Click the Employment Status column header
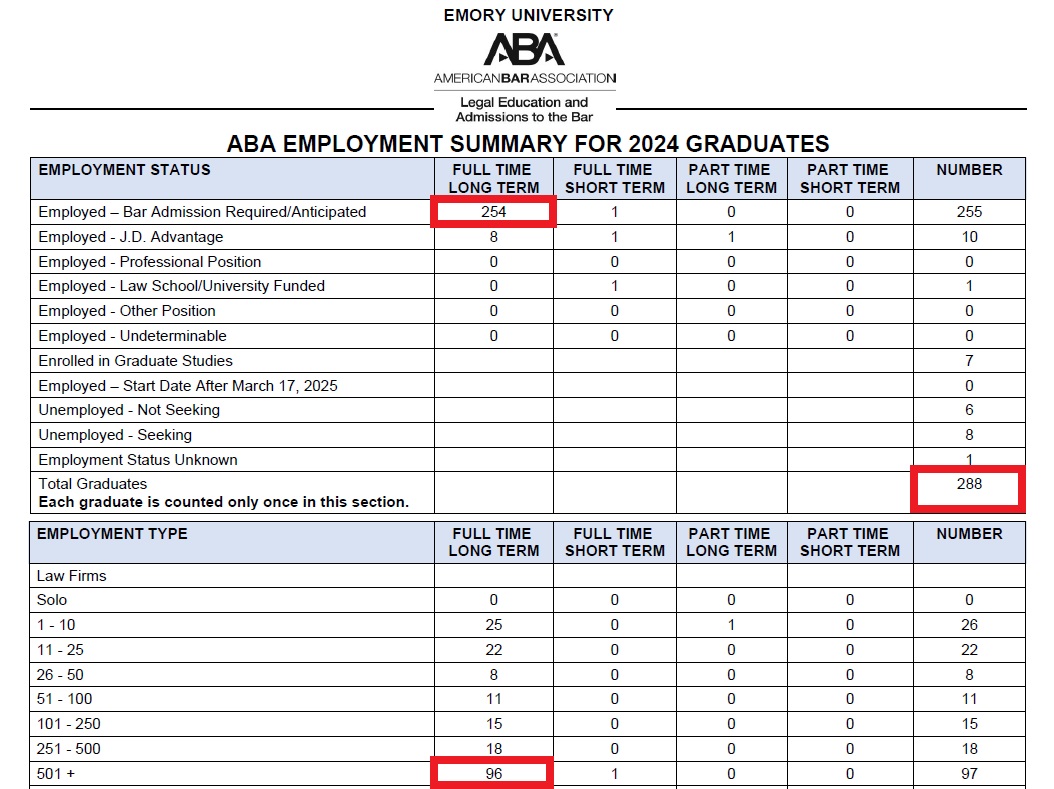The width and height of the screenshot is (1054, 789). 124,170
